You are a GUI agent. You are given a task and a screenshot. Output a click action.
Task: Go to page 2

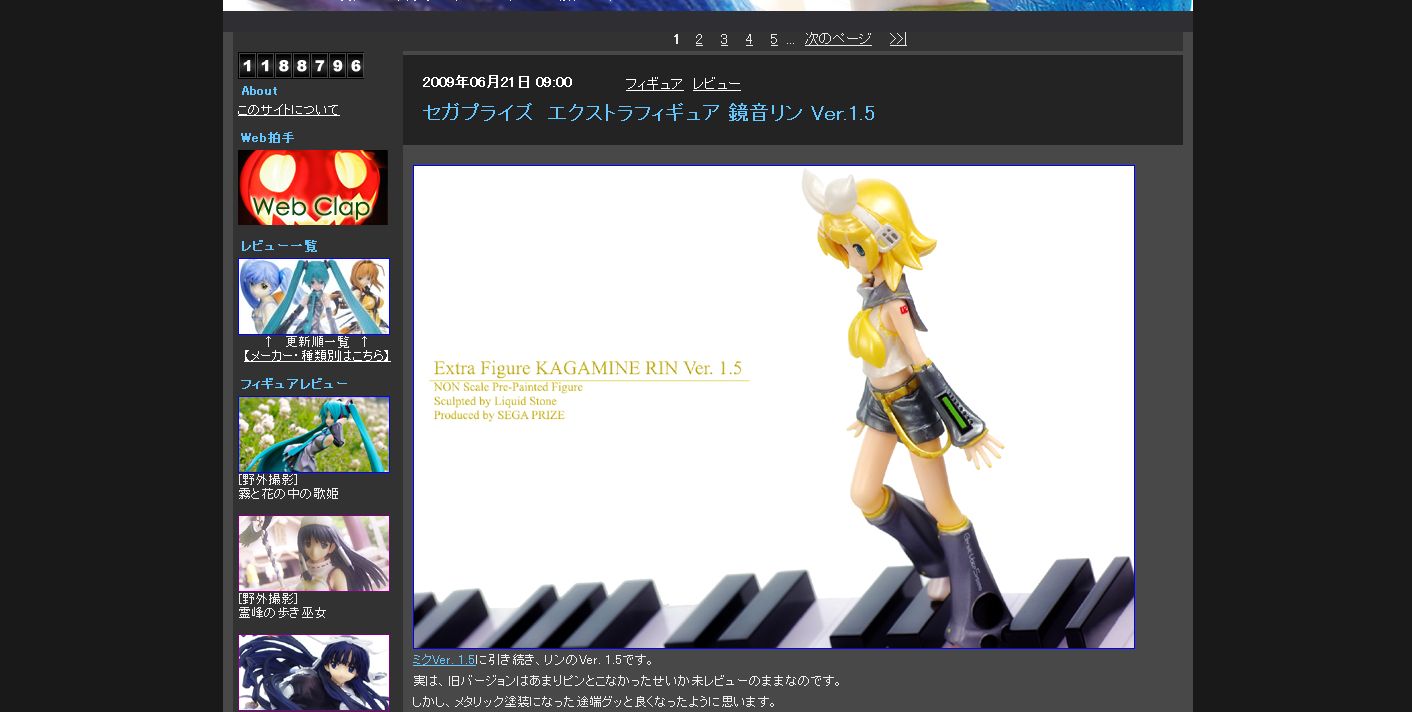pos(699,39)
